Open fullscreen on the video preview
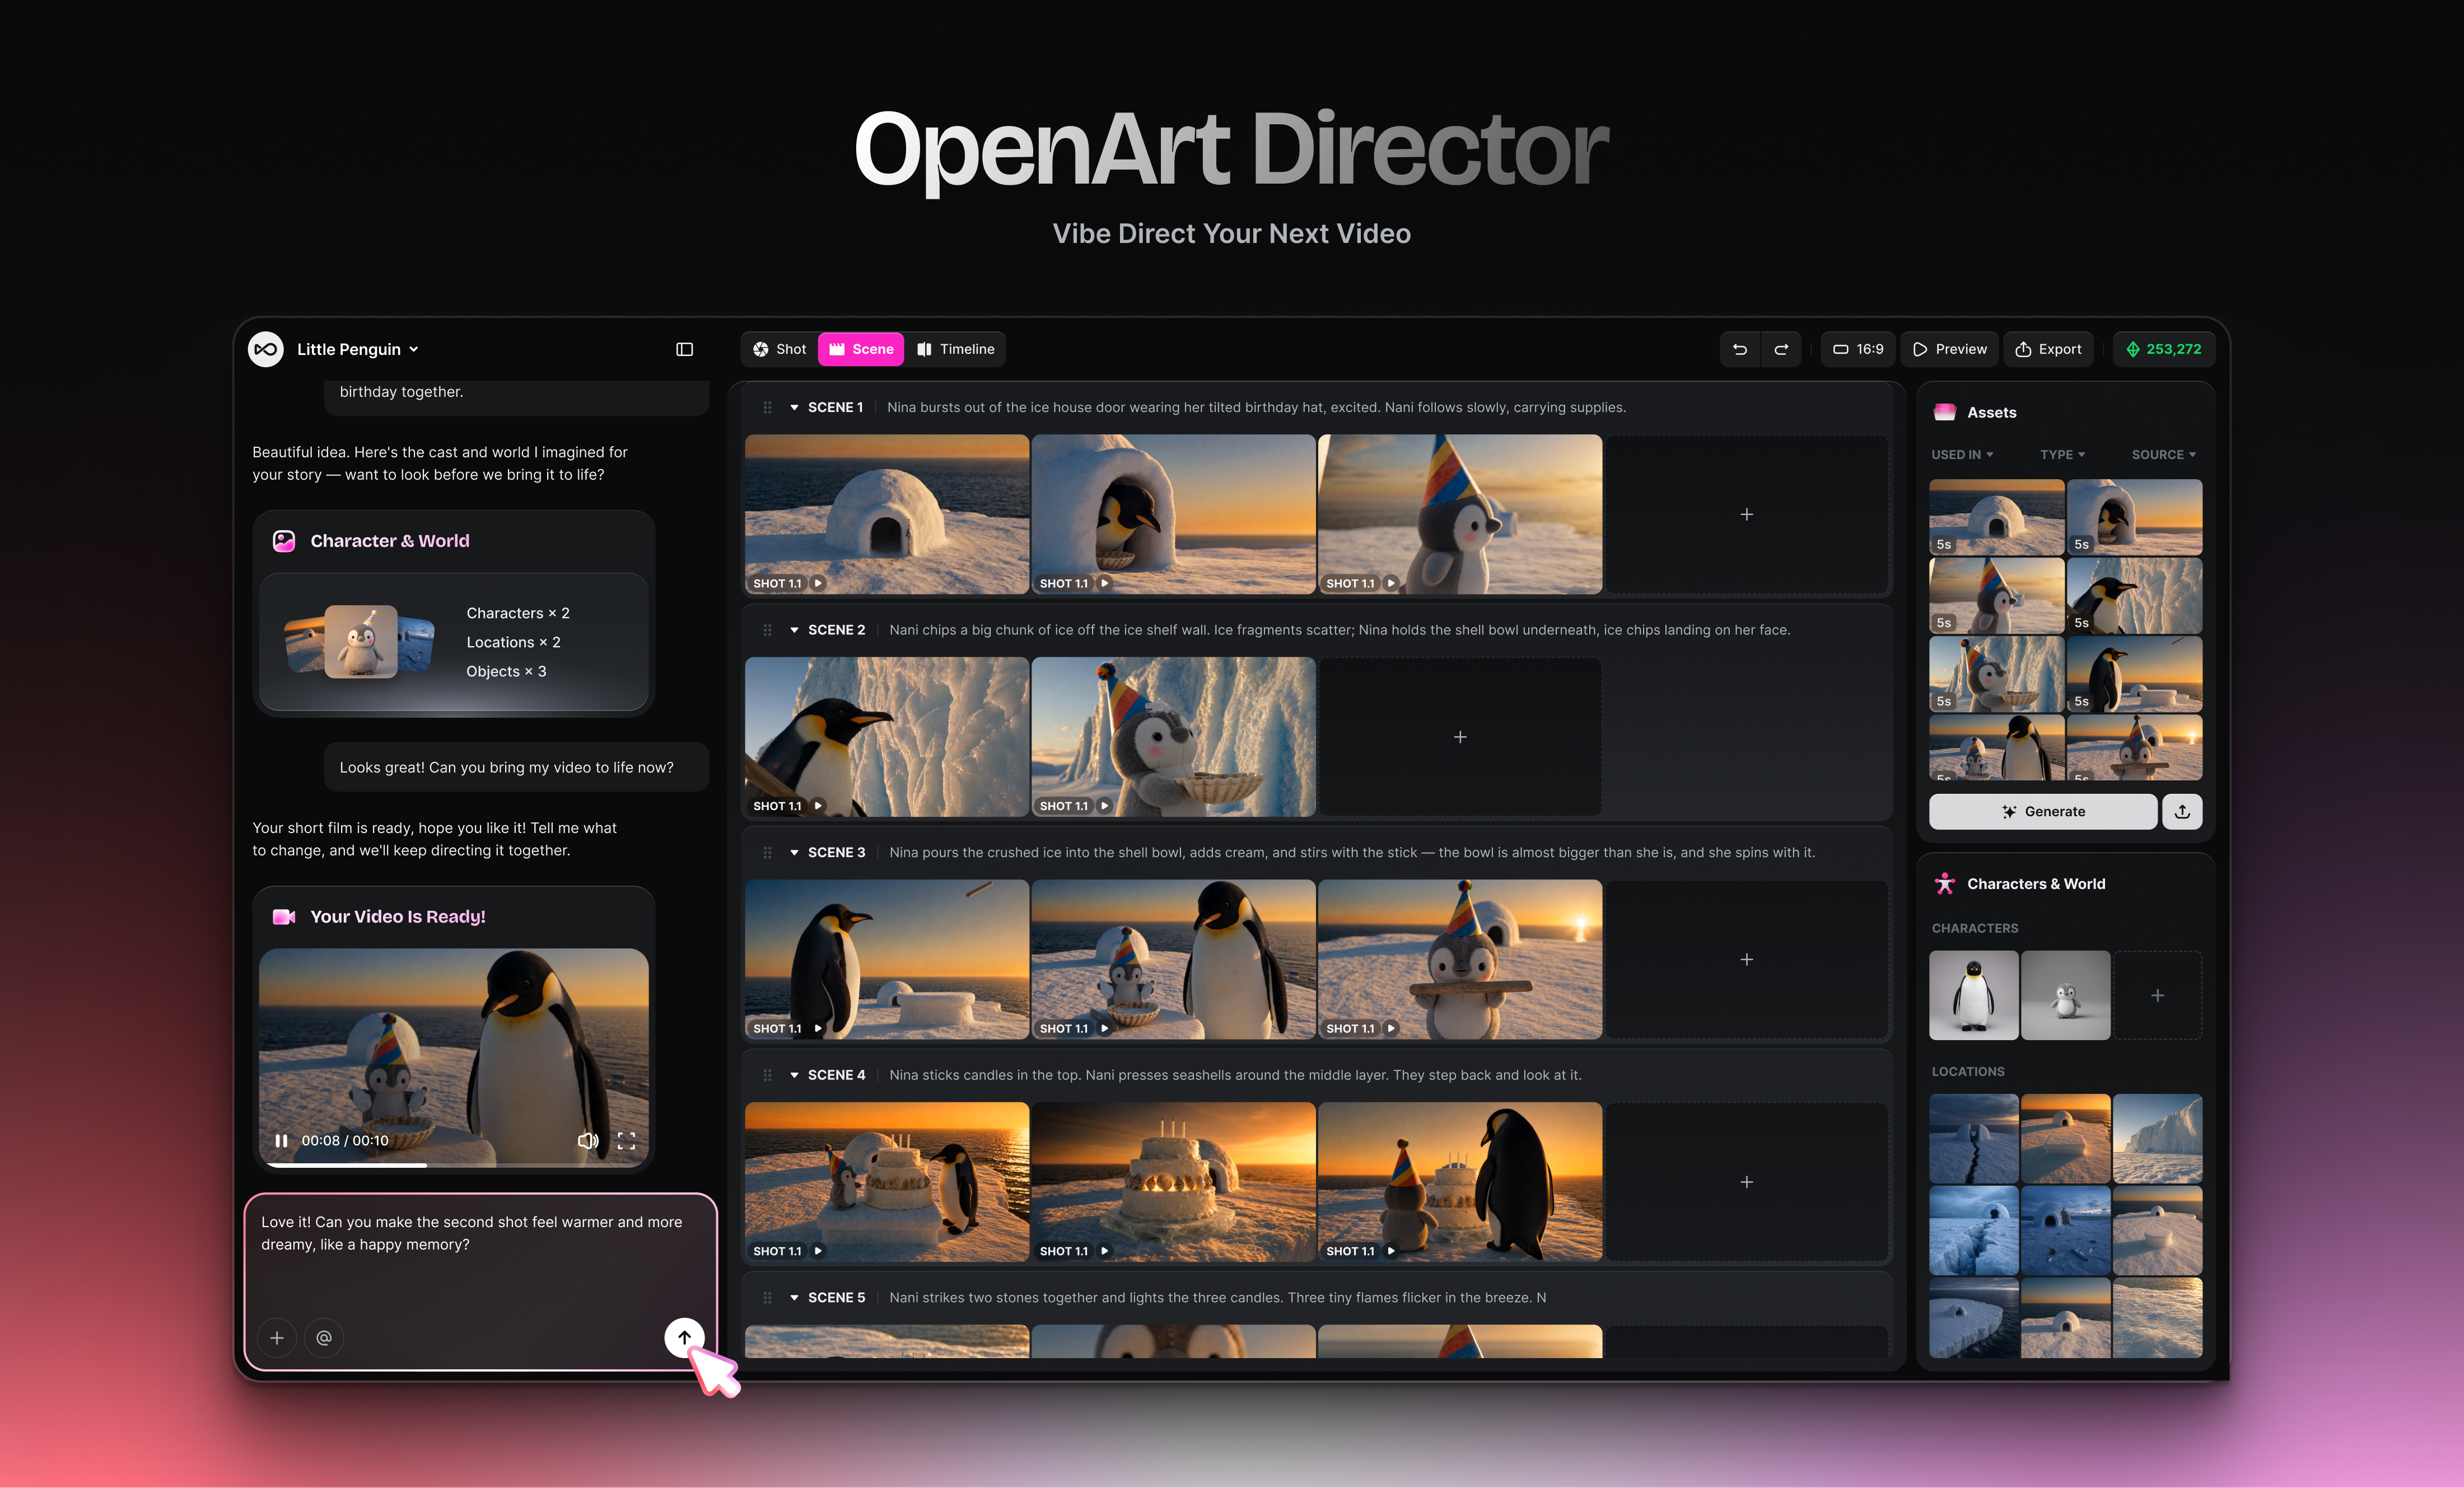Image resolution: width=2464 pixels, height=1488 pixels. (627, 1140)
